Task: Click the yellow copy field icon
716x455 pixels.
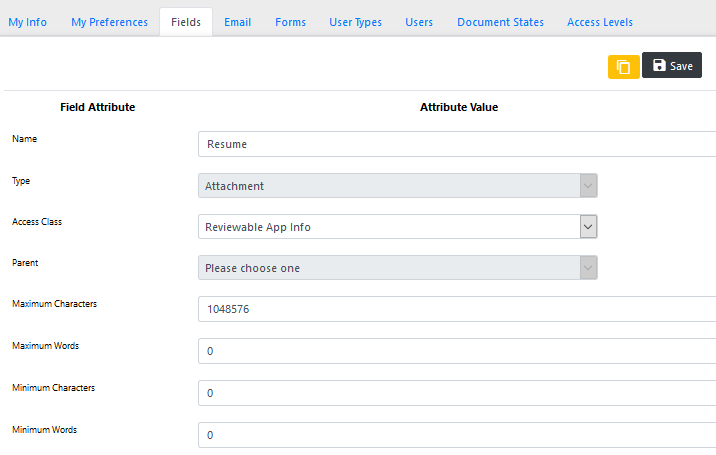Action: pyautogui.click(x=623, y=67)
